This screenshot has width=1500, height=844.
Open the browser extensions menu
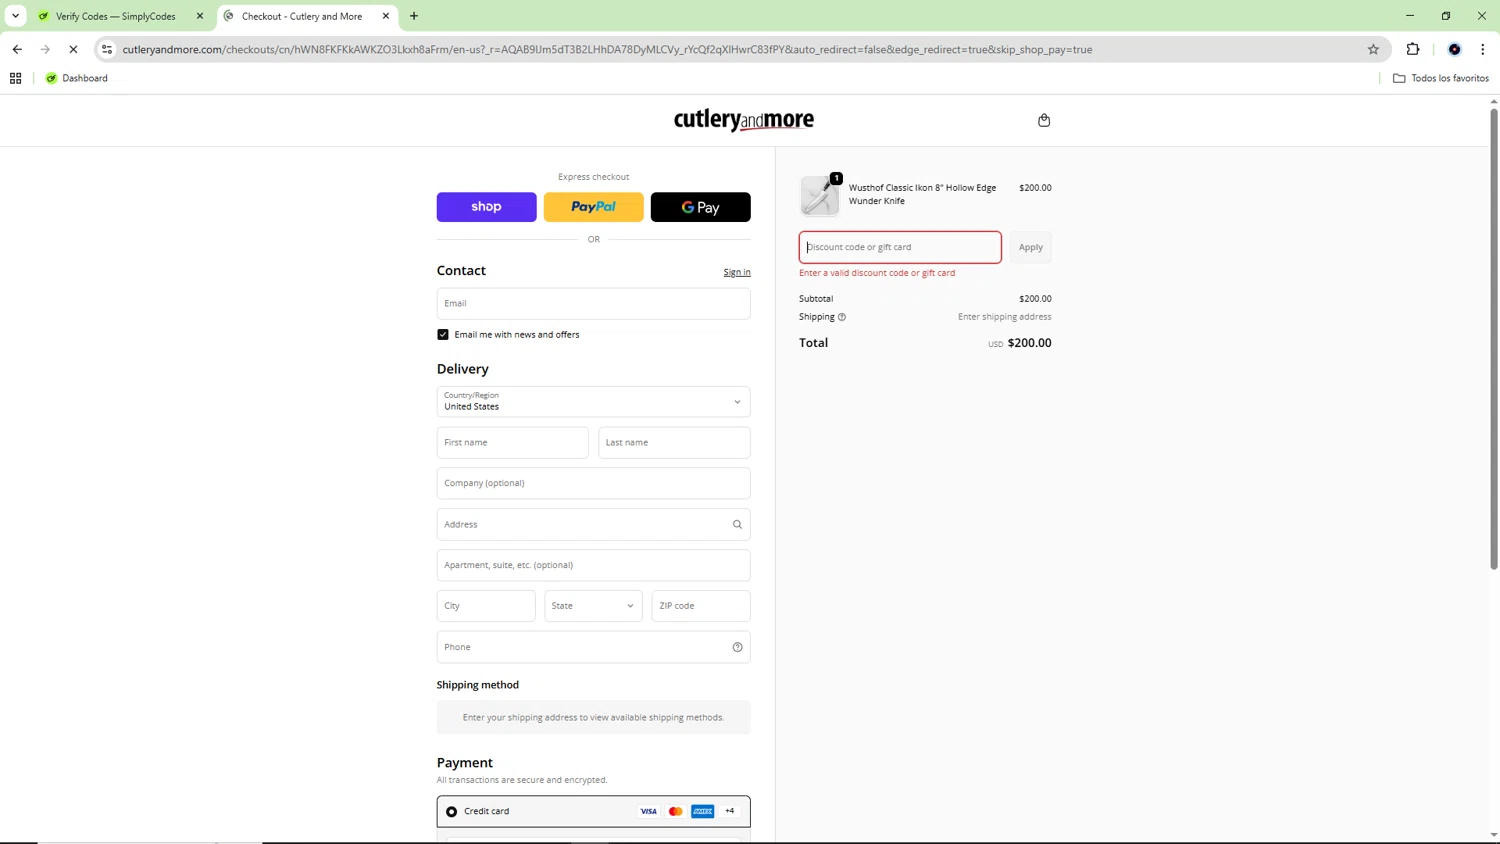tap(1413, 49)
